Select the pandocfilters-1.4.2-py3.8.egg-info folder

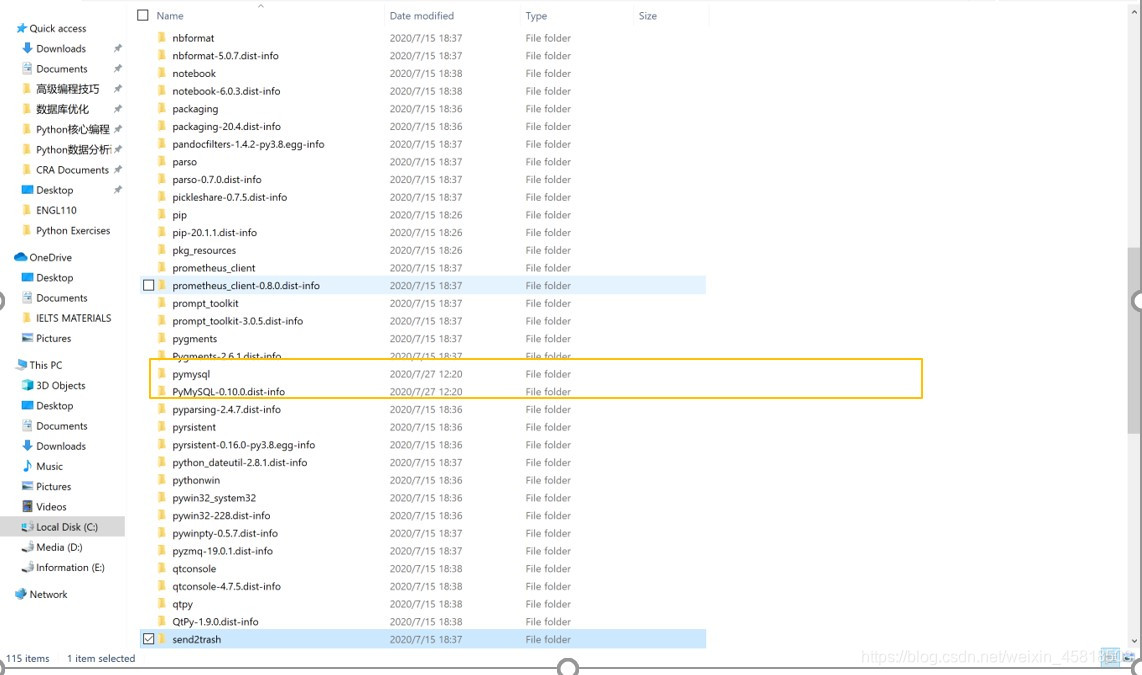[x=248, y=144]
